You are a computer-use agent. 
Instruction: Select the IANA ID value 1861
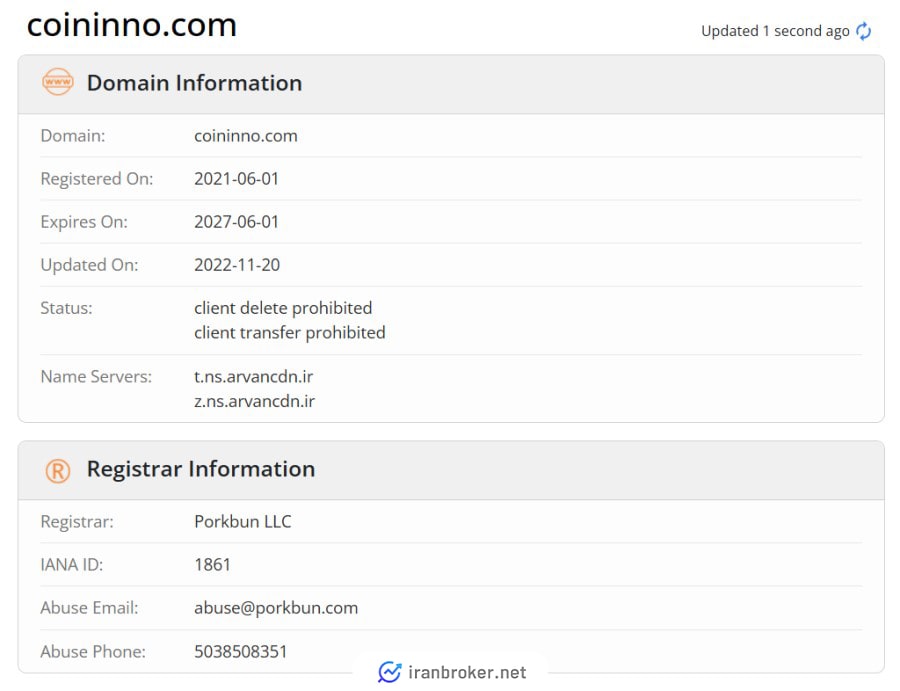[x=212, y=565]
